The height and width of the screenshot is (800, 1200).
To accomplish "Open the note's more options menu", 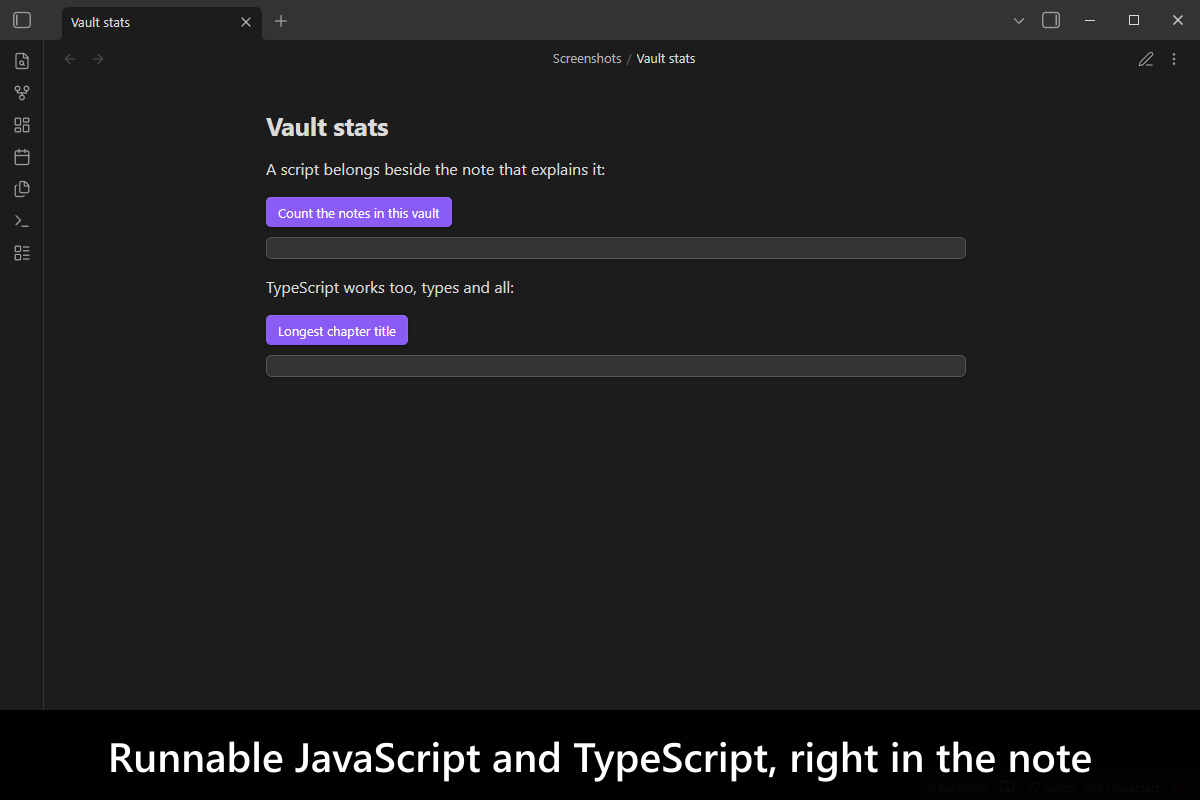I will [x=1174, y=59].
